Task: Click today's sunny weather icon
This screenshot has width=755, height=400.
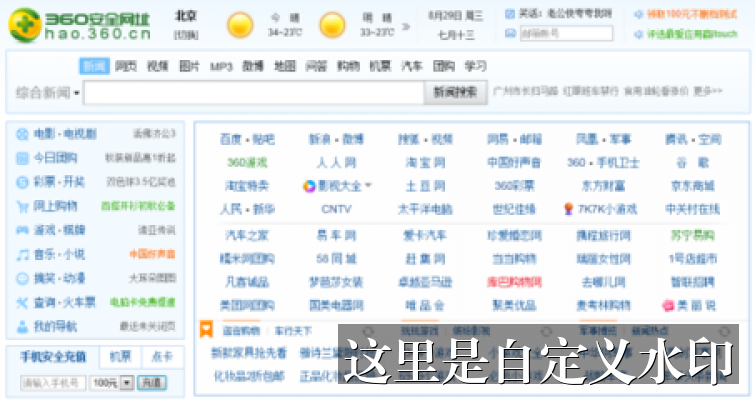Action: [240, 26]
